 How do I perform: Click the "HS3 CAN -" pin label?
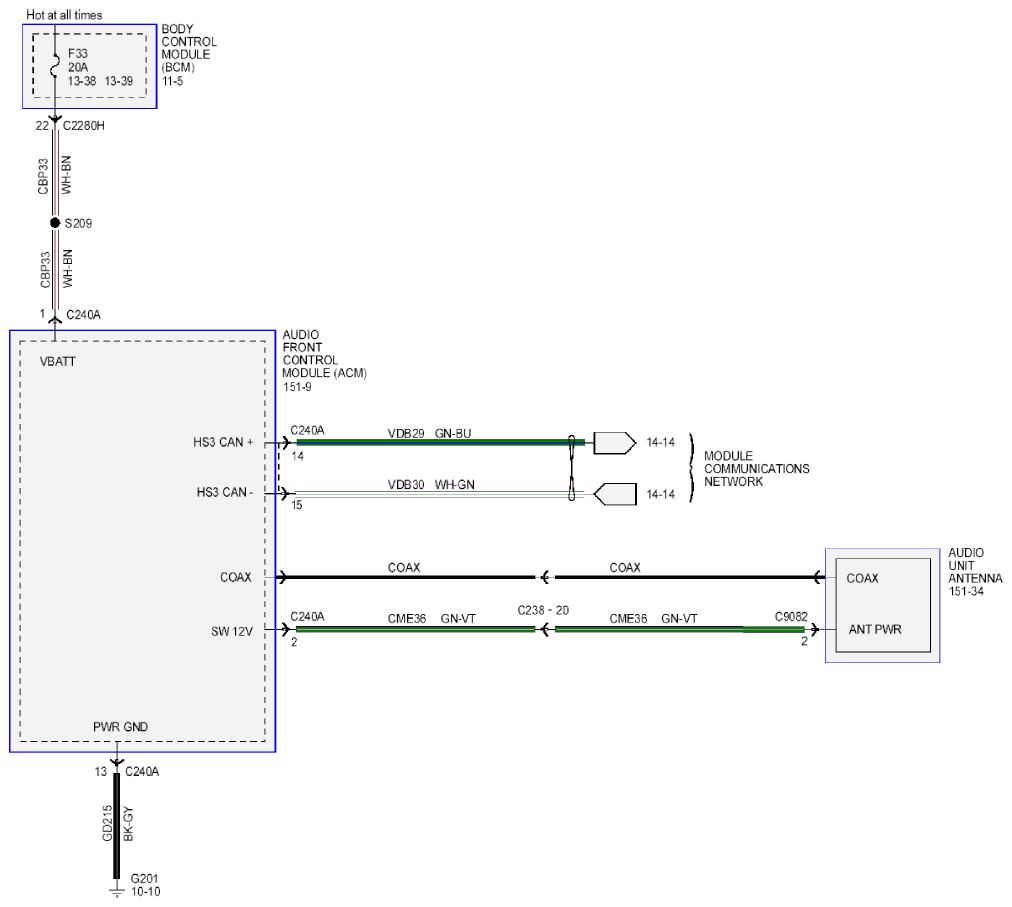click(225, 493)
